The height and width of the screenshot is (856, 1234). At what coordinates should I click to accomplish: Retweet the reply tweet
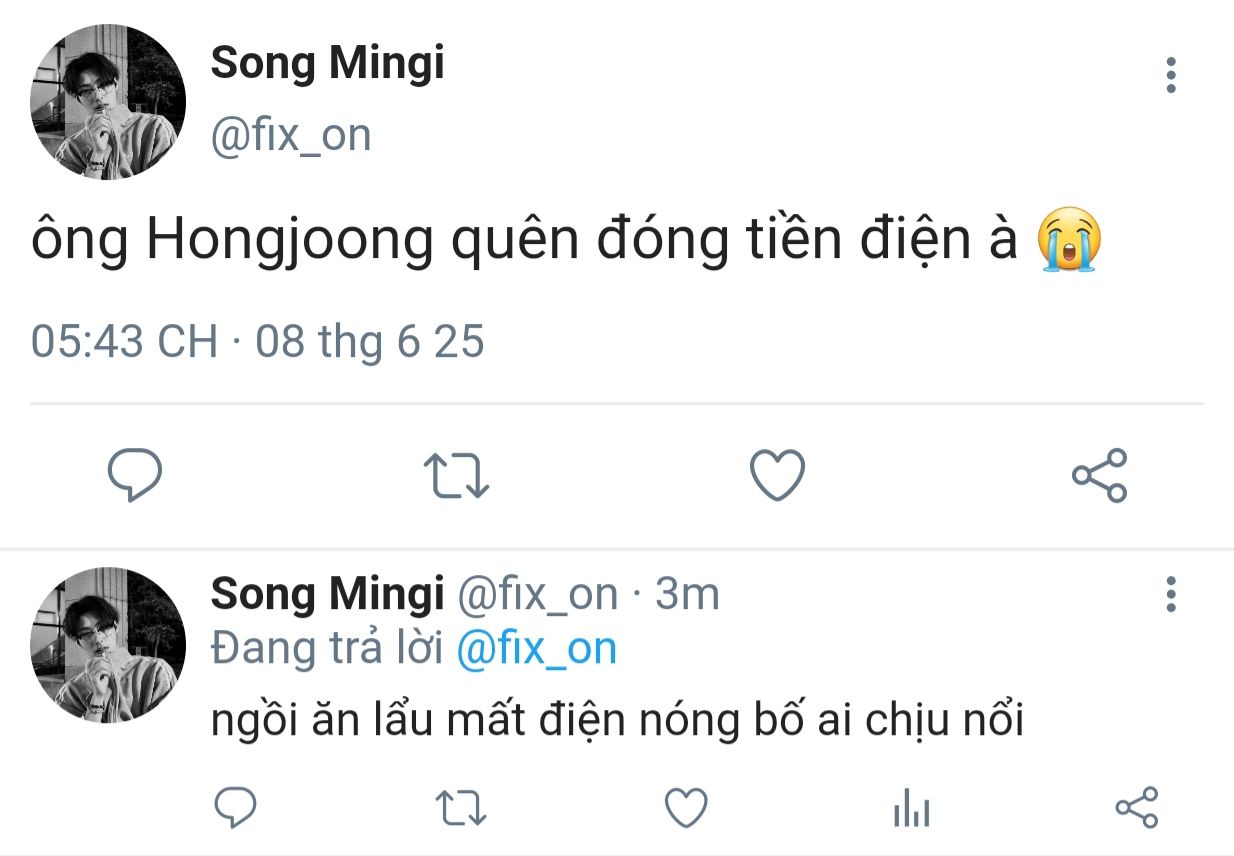coord(462,808)
